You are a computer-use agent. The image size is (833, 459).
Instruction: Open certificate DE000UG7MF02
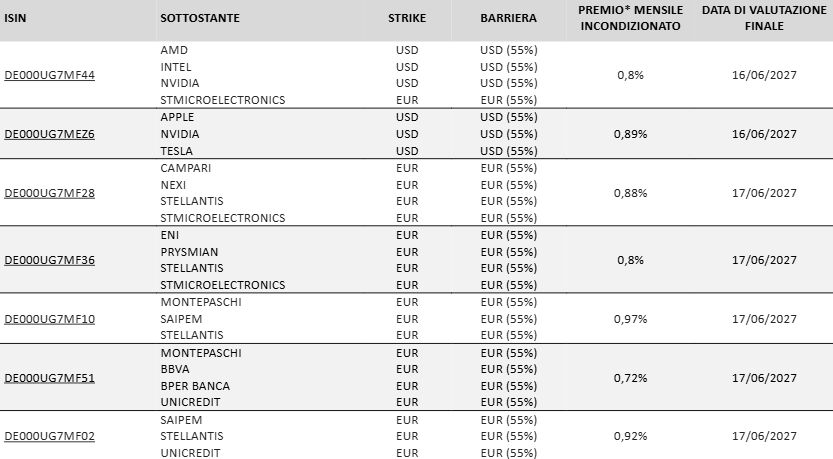[x=50, y=436]
